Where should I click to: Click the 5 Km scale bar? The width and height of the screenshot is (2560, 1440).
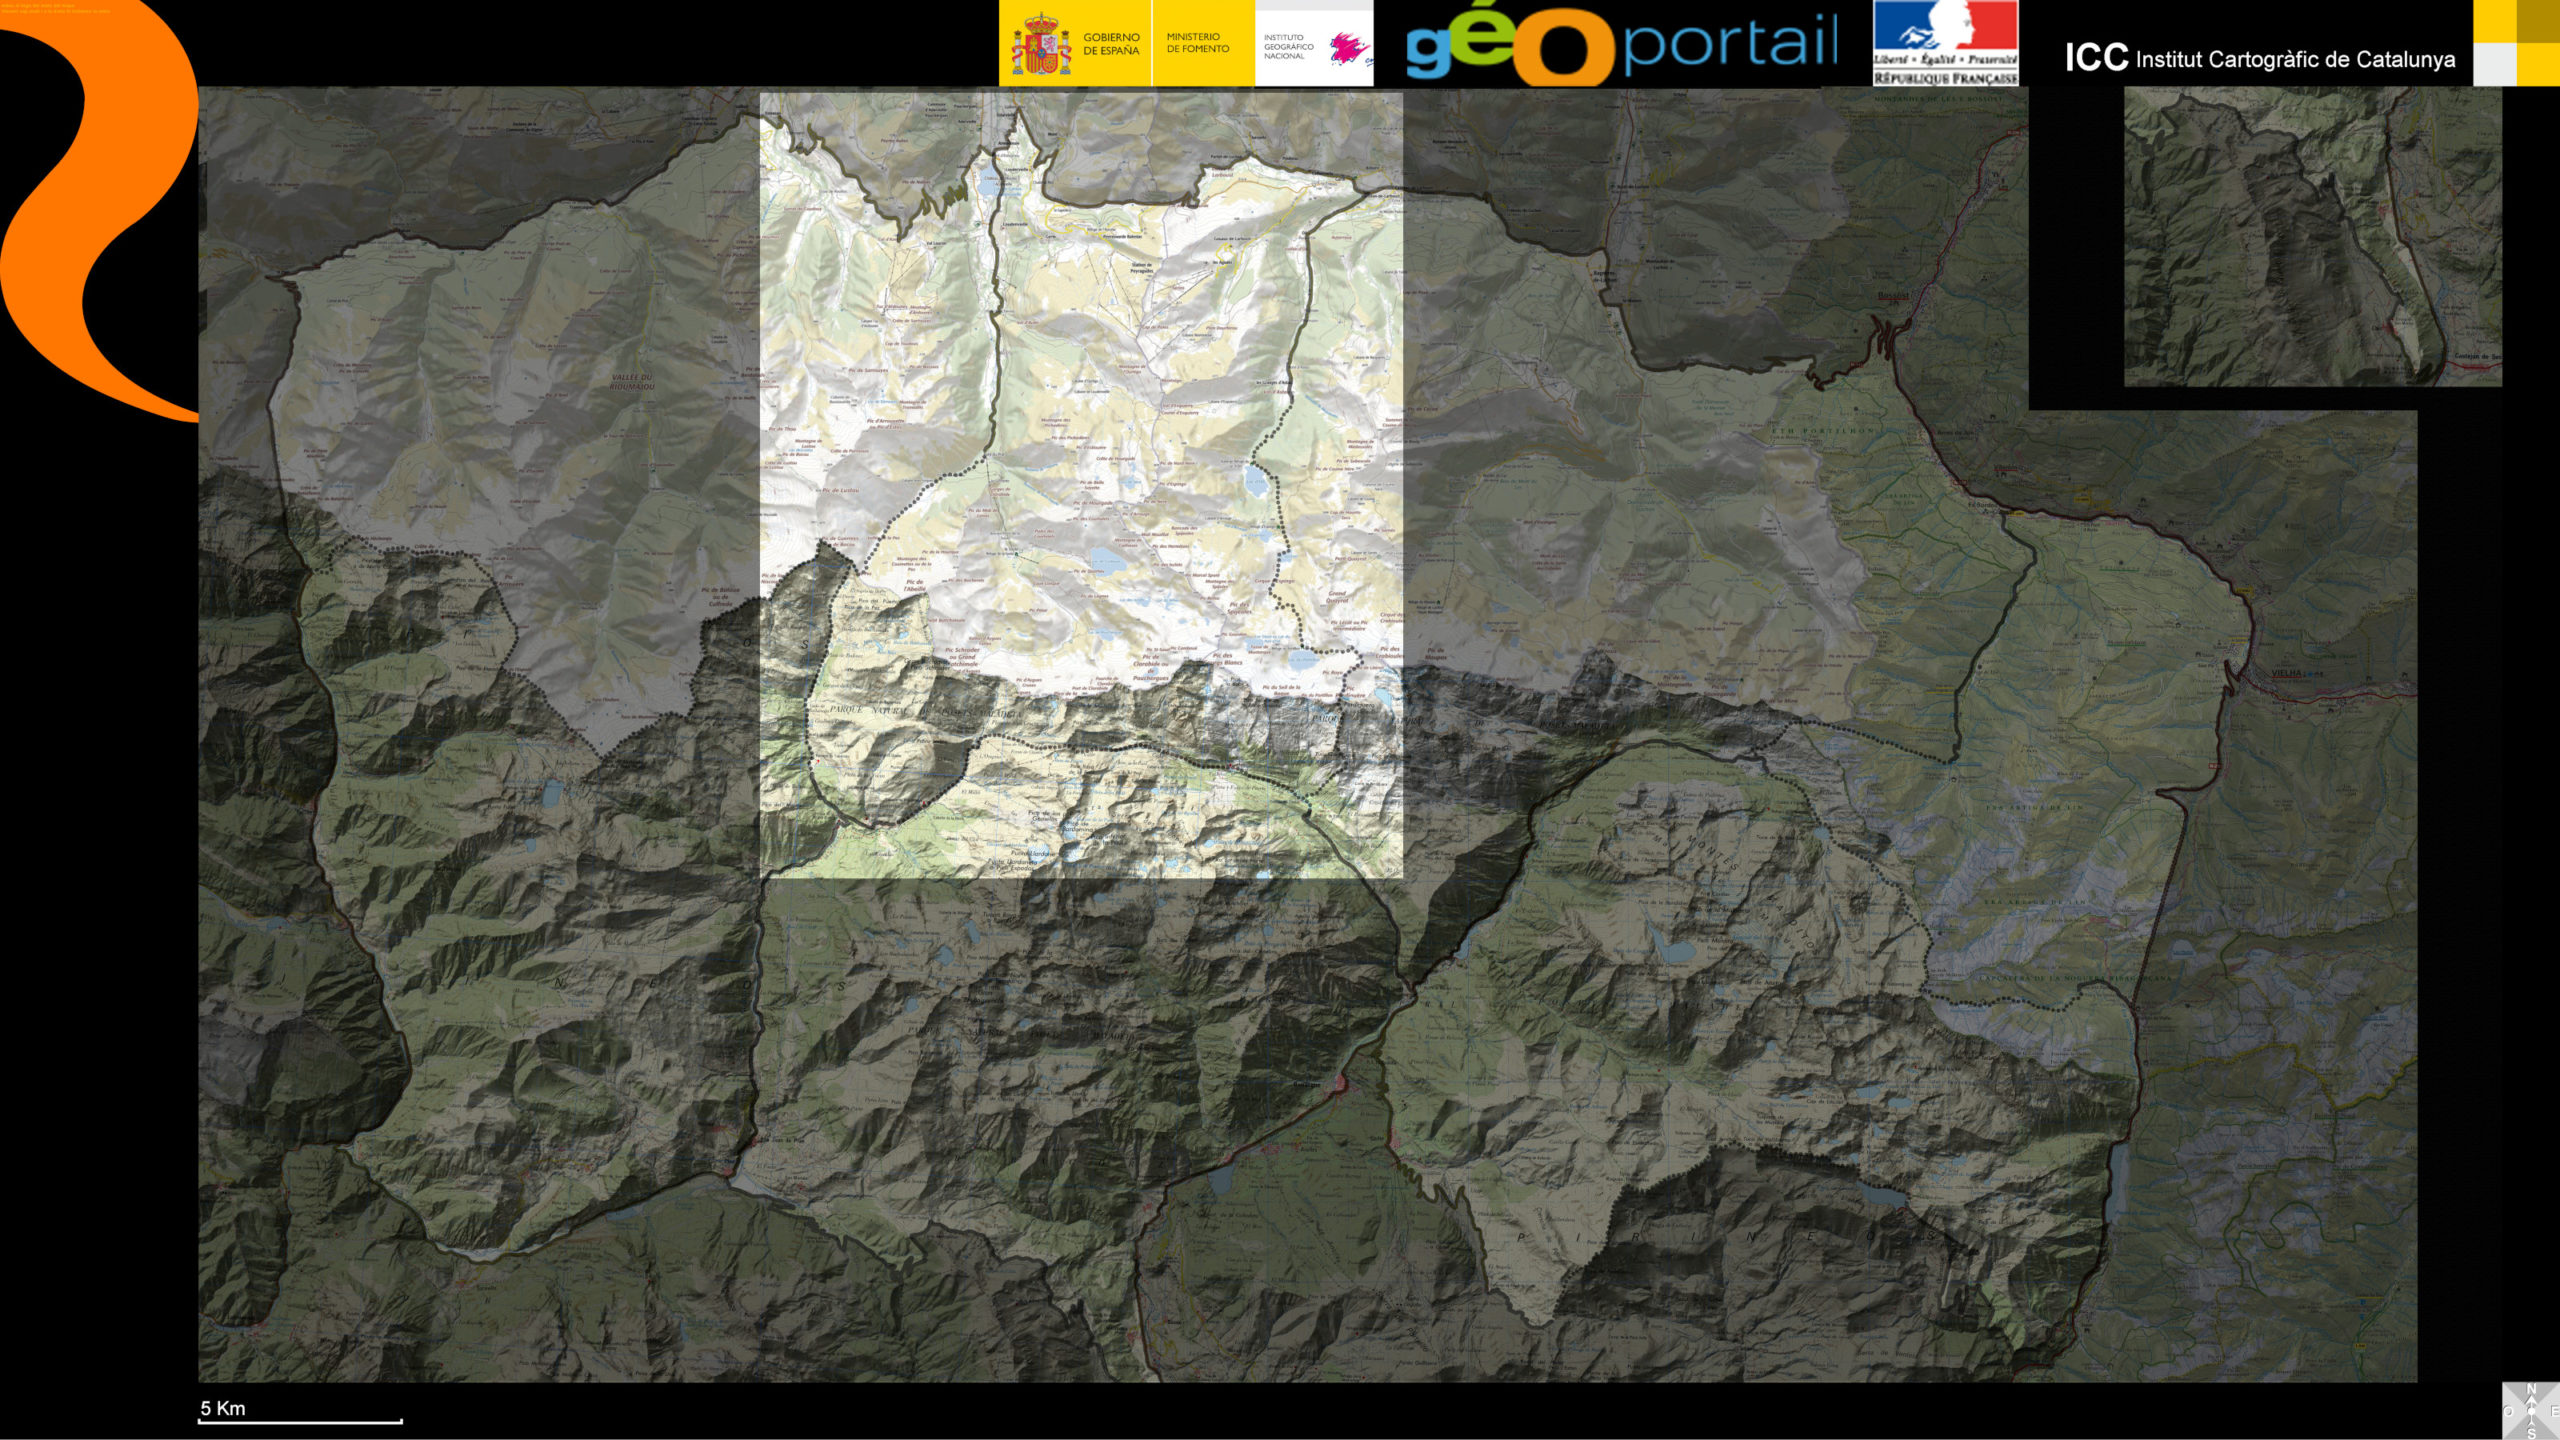coord(300,1419)
